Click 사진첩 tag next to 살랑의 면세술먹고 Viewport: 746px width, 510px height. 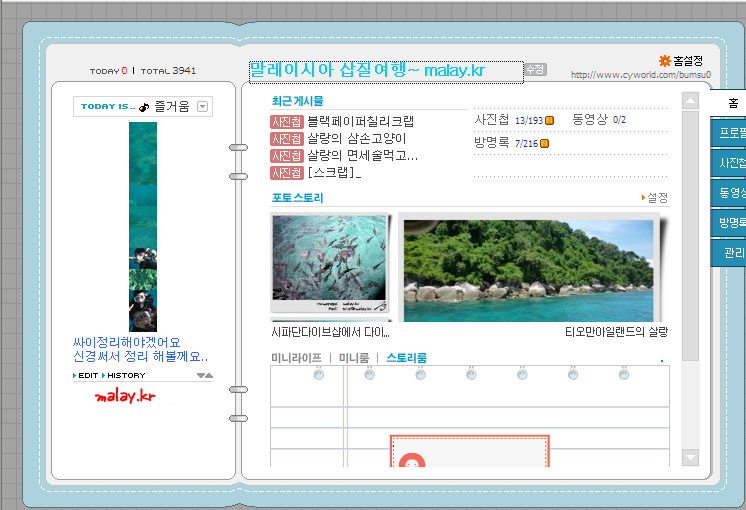coord(286,156)
